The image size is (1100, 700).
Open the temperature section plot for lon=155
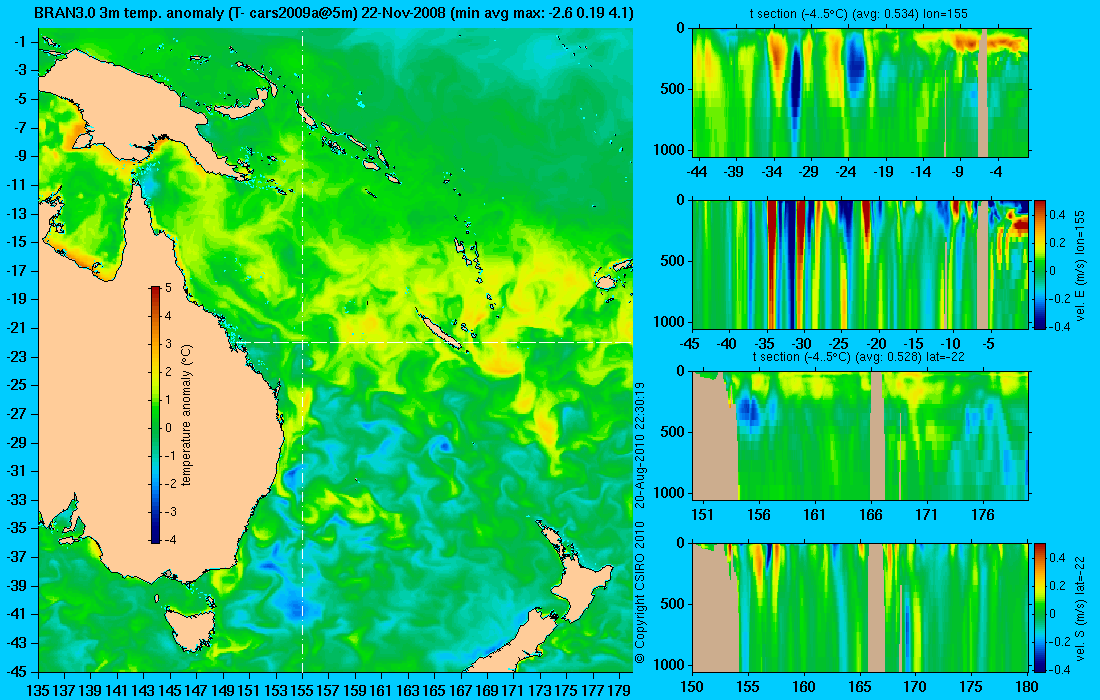coord(861,92)
